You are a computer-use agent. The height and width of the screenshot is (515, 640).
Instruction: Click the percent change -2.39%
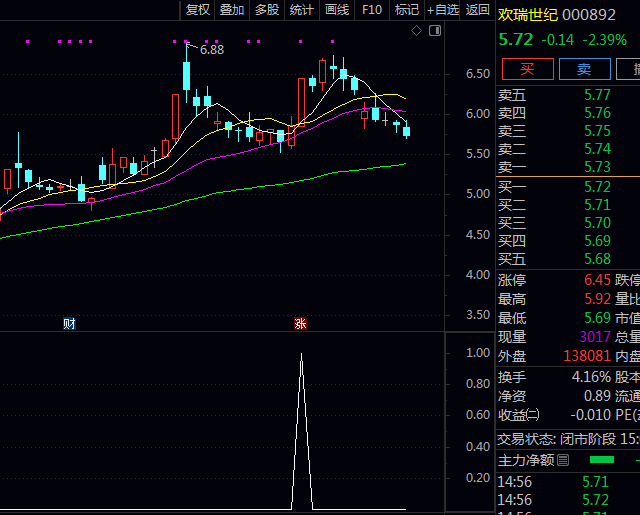(604, 40)
